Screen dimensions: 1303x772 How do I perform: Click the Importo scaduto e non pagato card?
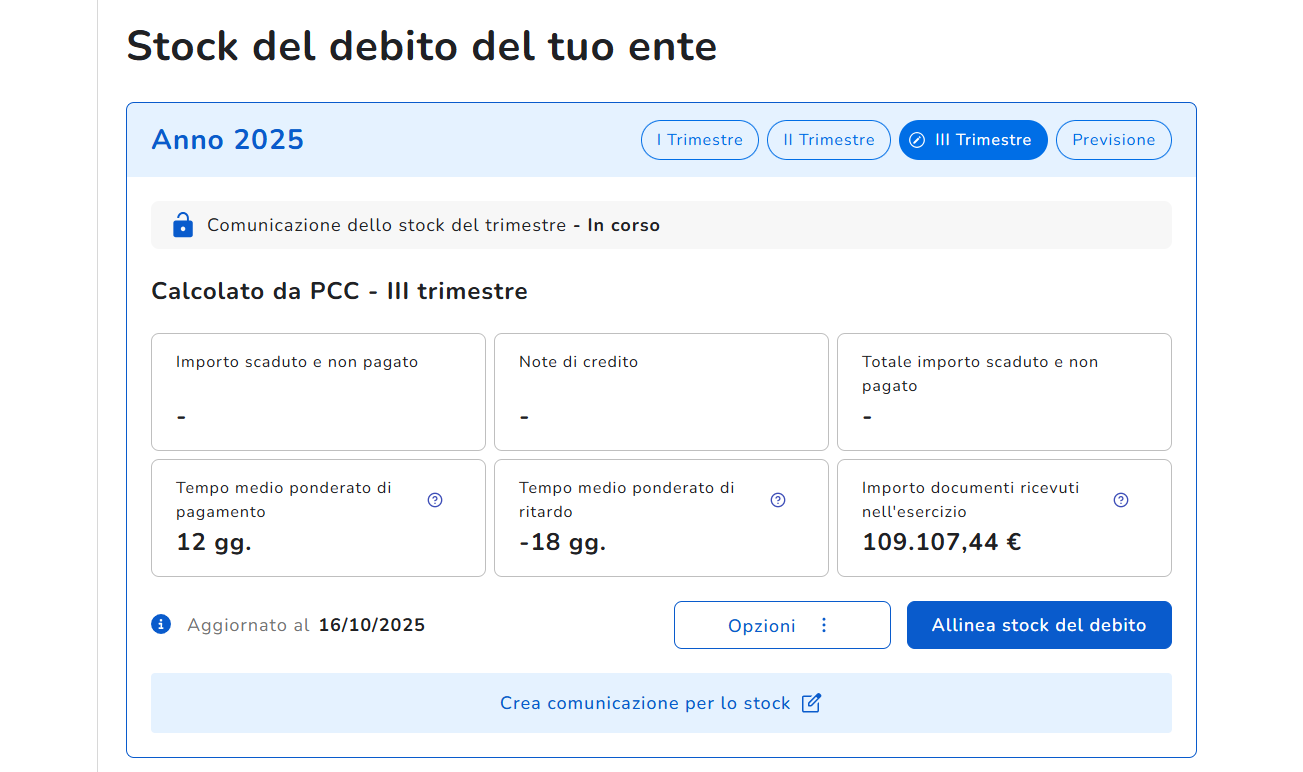coord(318,392)
